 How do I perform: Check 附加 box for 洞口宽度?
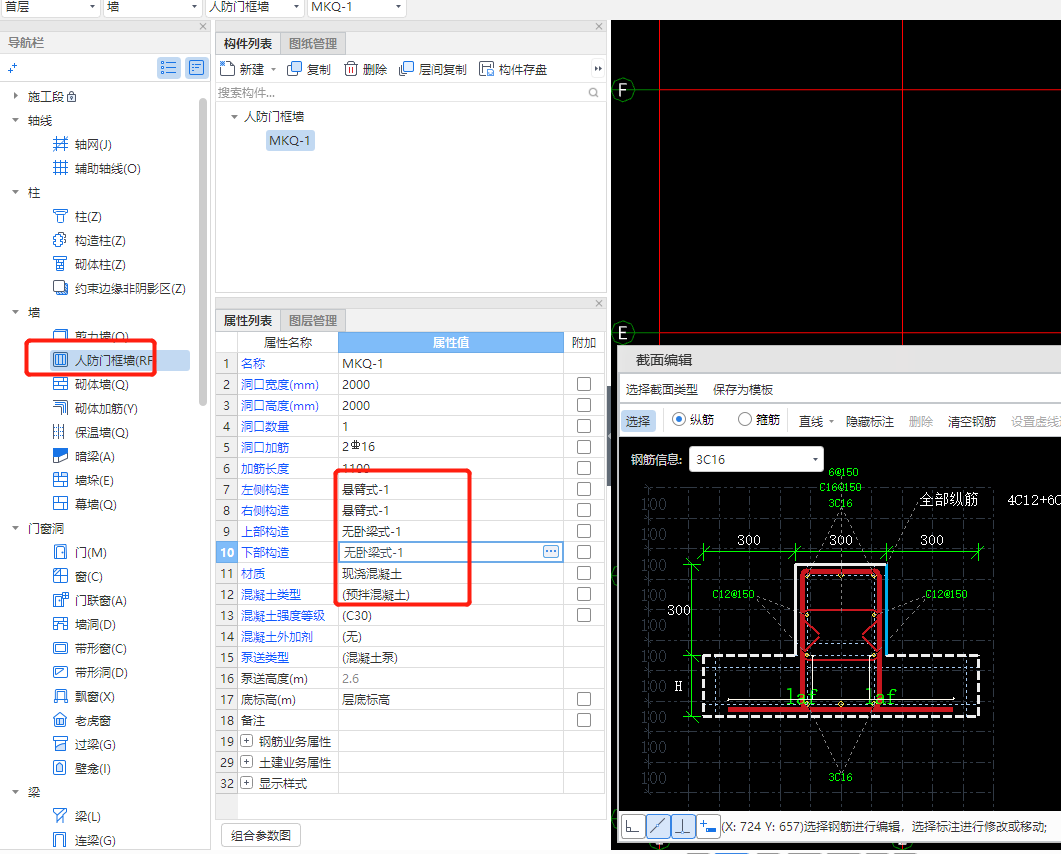pyautogui.click(x=584, y=384)
